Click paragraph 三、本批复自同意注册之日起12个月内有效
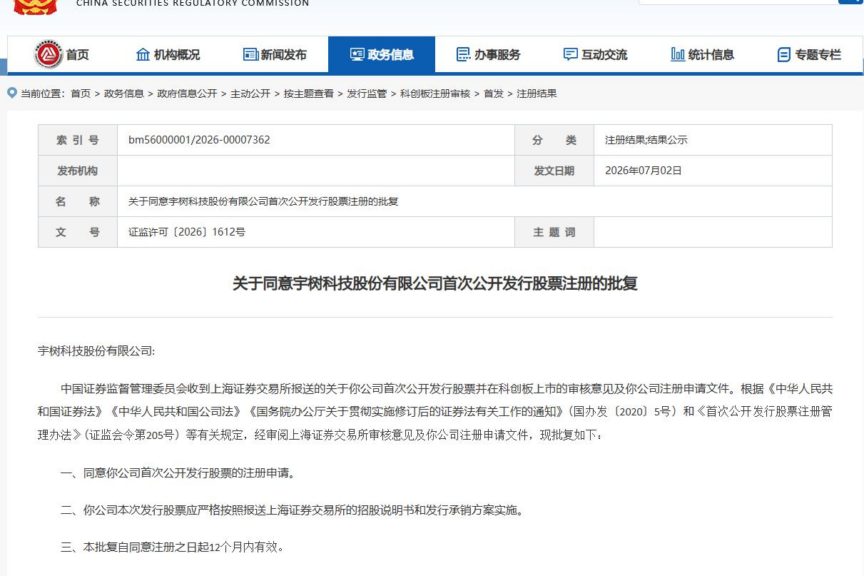Viewport: 864px width, 576px height. [172, 547]
